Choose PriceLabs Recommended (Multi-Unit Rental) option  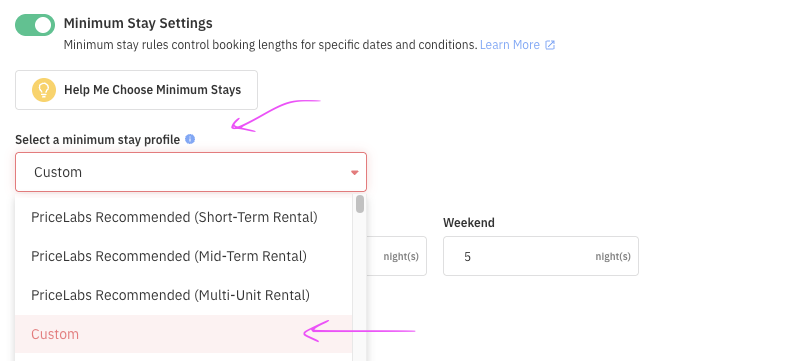point(170,295)
